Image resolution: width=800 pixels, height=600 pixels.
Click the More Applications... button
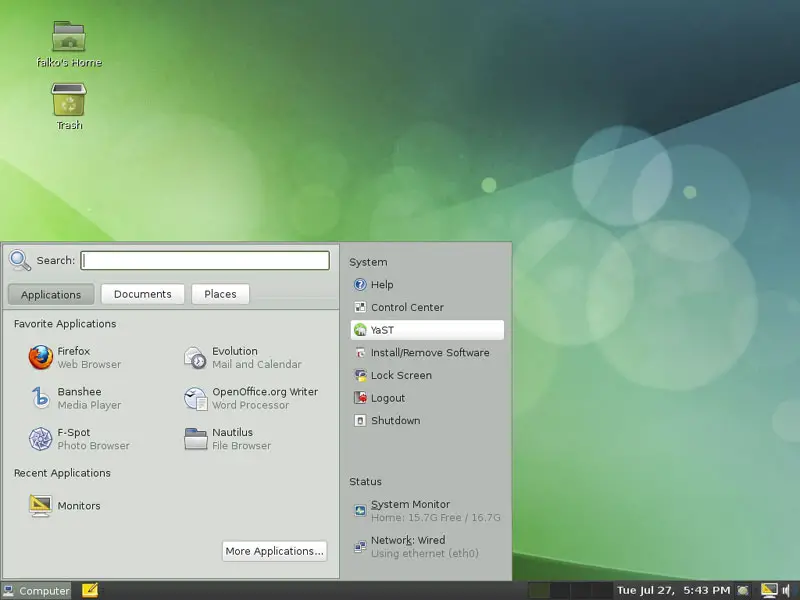pos(274,551)
